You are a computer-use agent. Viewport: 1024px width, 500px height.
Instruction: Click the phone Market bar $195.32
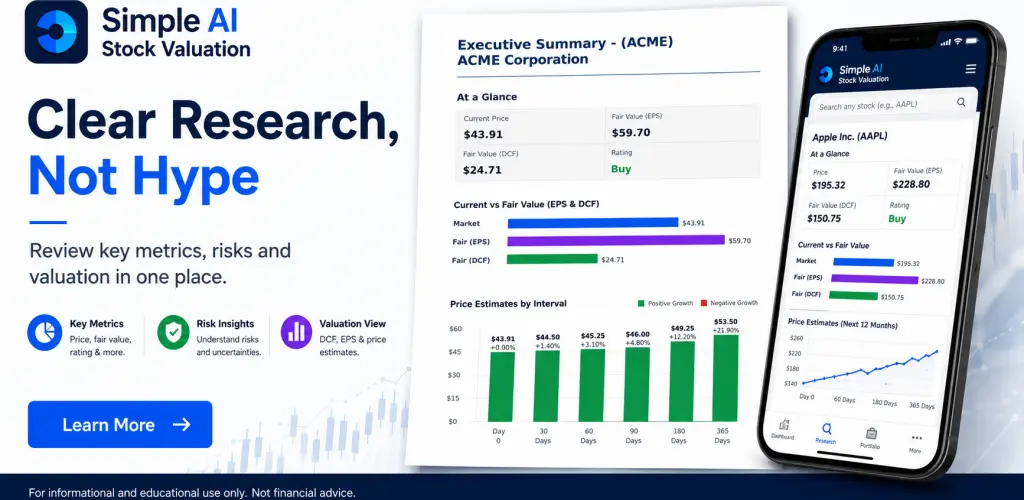863,262
